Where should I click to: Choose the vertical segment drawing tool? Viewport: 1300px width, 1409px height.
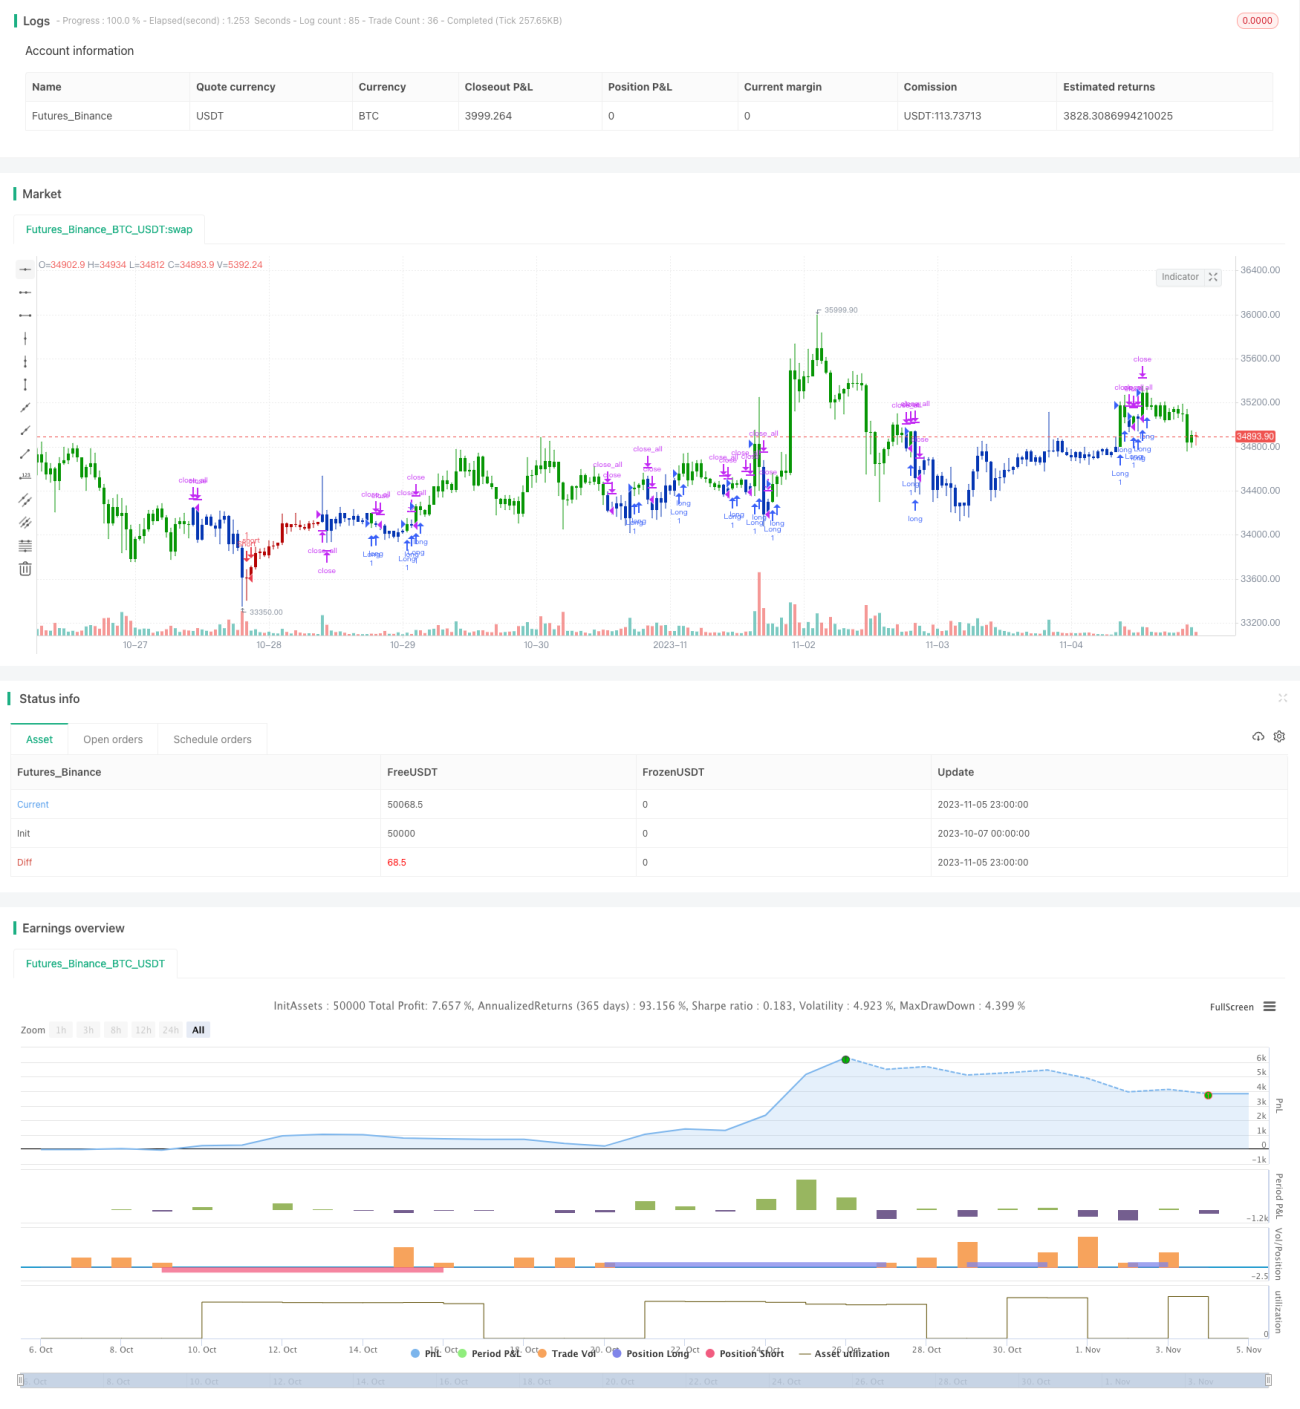click(x=25, y=384)
